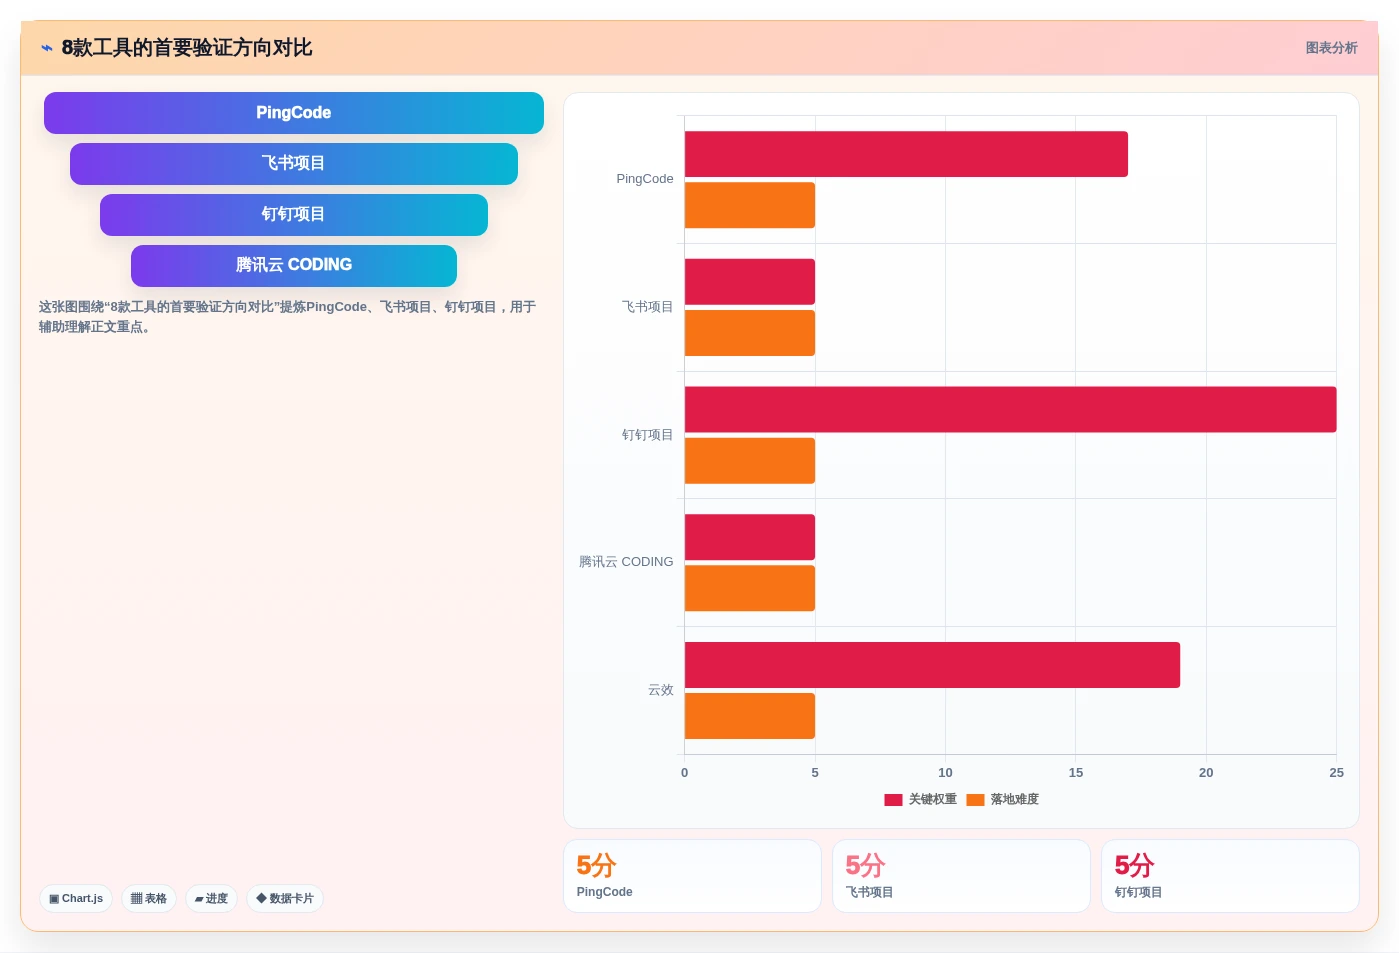Viewport: 1399px width, 953px height.
Task: Click the x-axis tick label 25
Action: click(1336, 773)
